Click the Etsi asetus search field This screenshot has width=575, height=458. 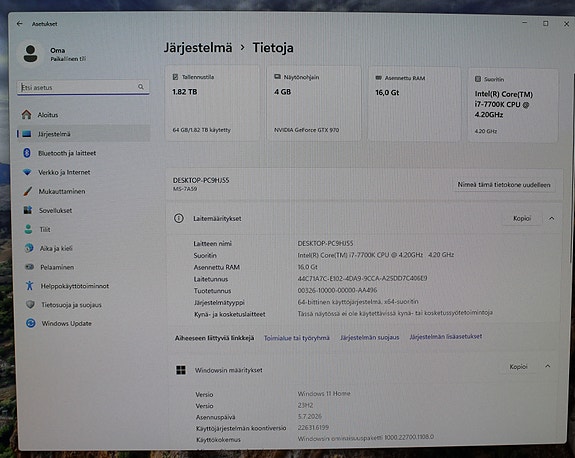click(x=83, y=87)
